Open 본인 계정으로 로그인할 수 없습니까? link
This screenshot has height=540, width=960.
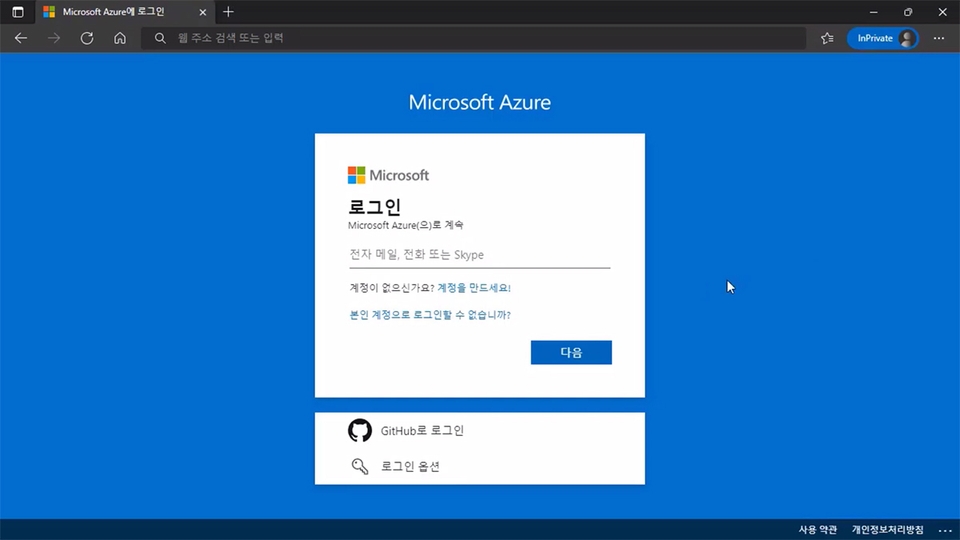pos(430,315)
